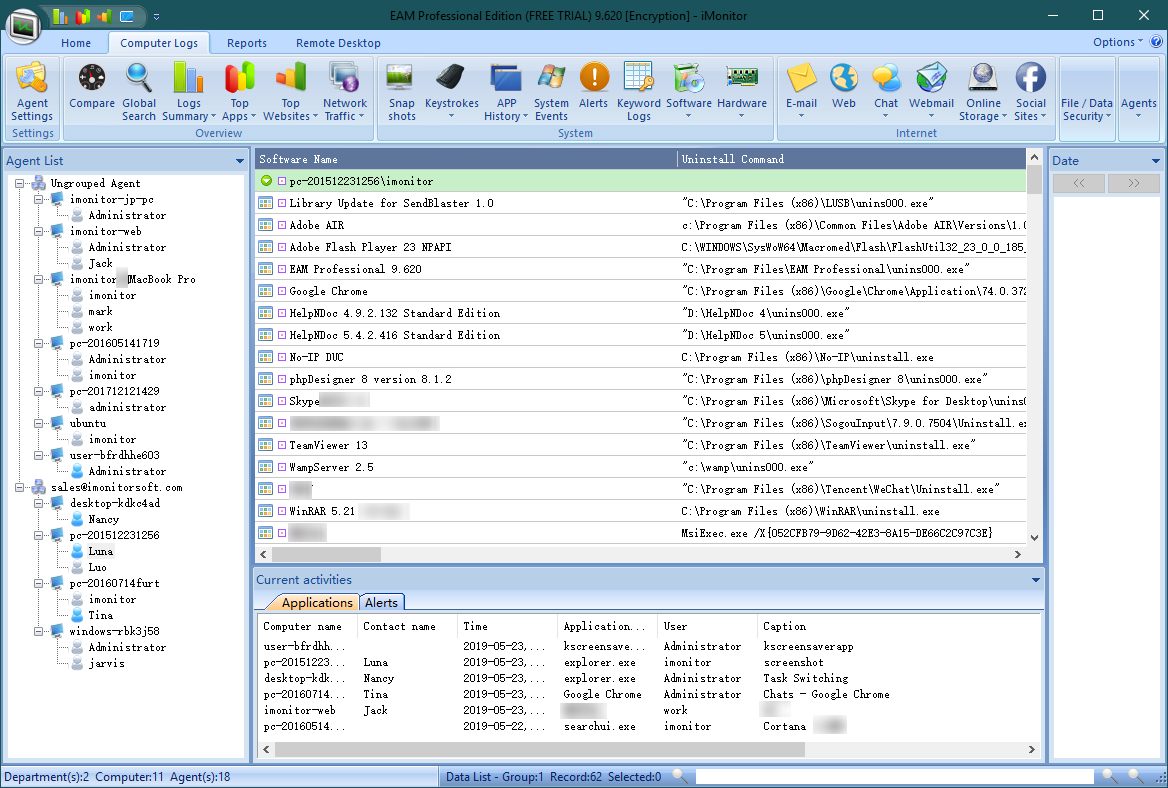The width and height of the screenshot is (1168, 788).
Task: Collapse the Ungrouped Agent tree node
Action: [x=19, y=183]
